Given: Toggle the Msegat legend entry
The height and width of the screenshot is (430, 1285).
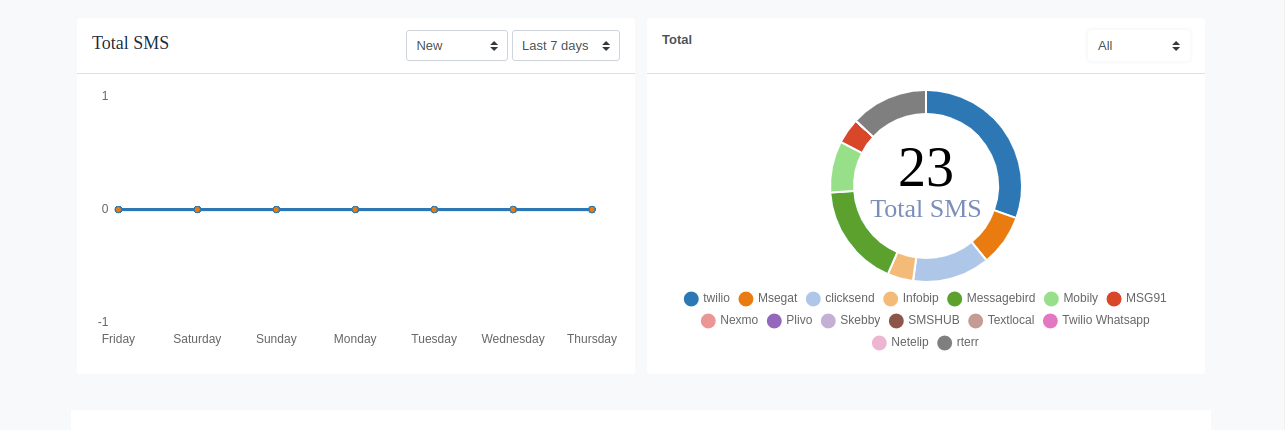Looking at the screenshot, I should [x=776, y=298].
